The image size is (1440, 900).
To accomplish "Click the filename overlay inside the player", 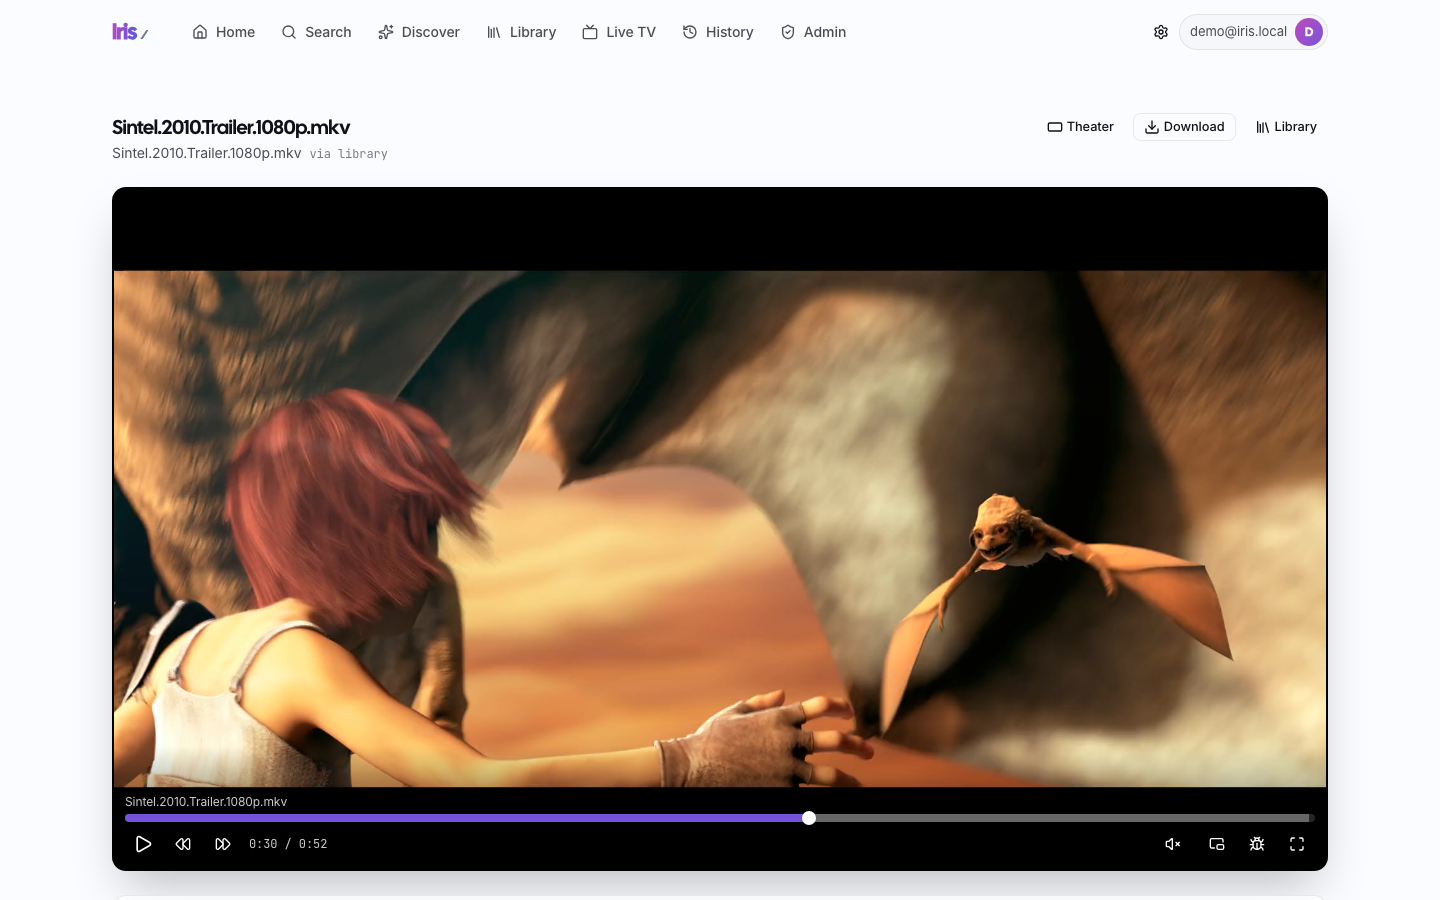I will pyautogui.click(x=206, y=802).
